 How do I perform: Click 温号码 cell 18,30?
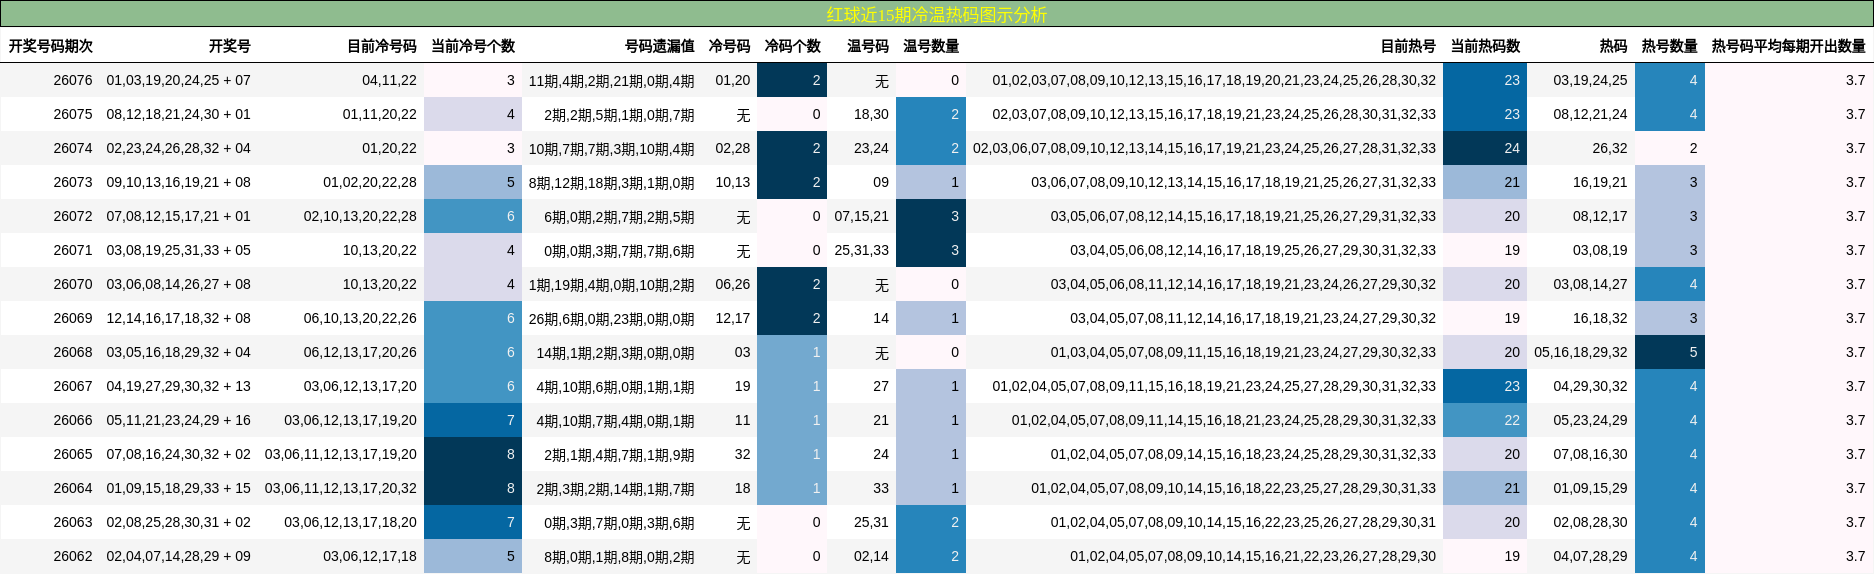871,114
